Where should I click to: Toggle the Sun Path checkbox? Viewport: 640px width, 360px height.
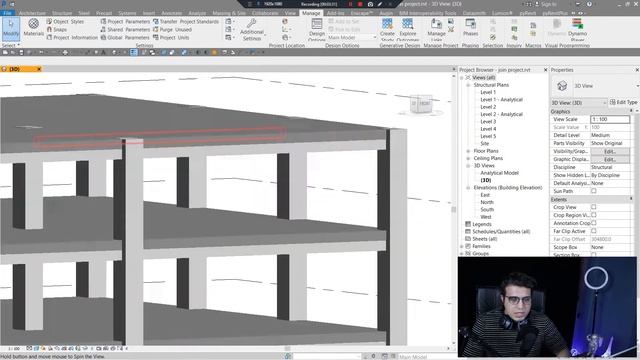pos(593,191)
